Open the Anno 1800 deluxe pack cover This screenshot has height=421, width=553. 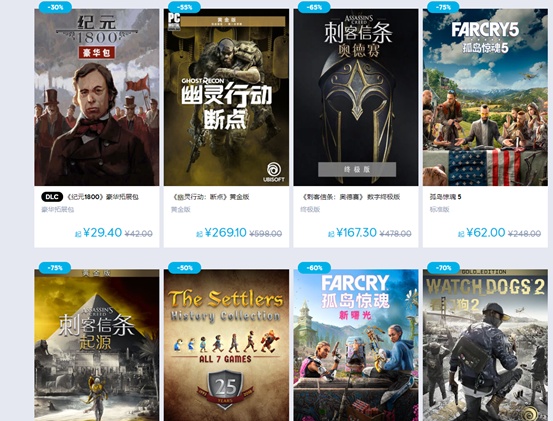[x=97, y=97]
